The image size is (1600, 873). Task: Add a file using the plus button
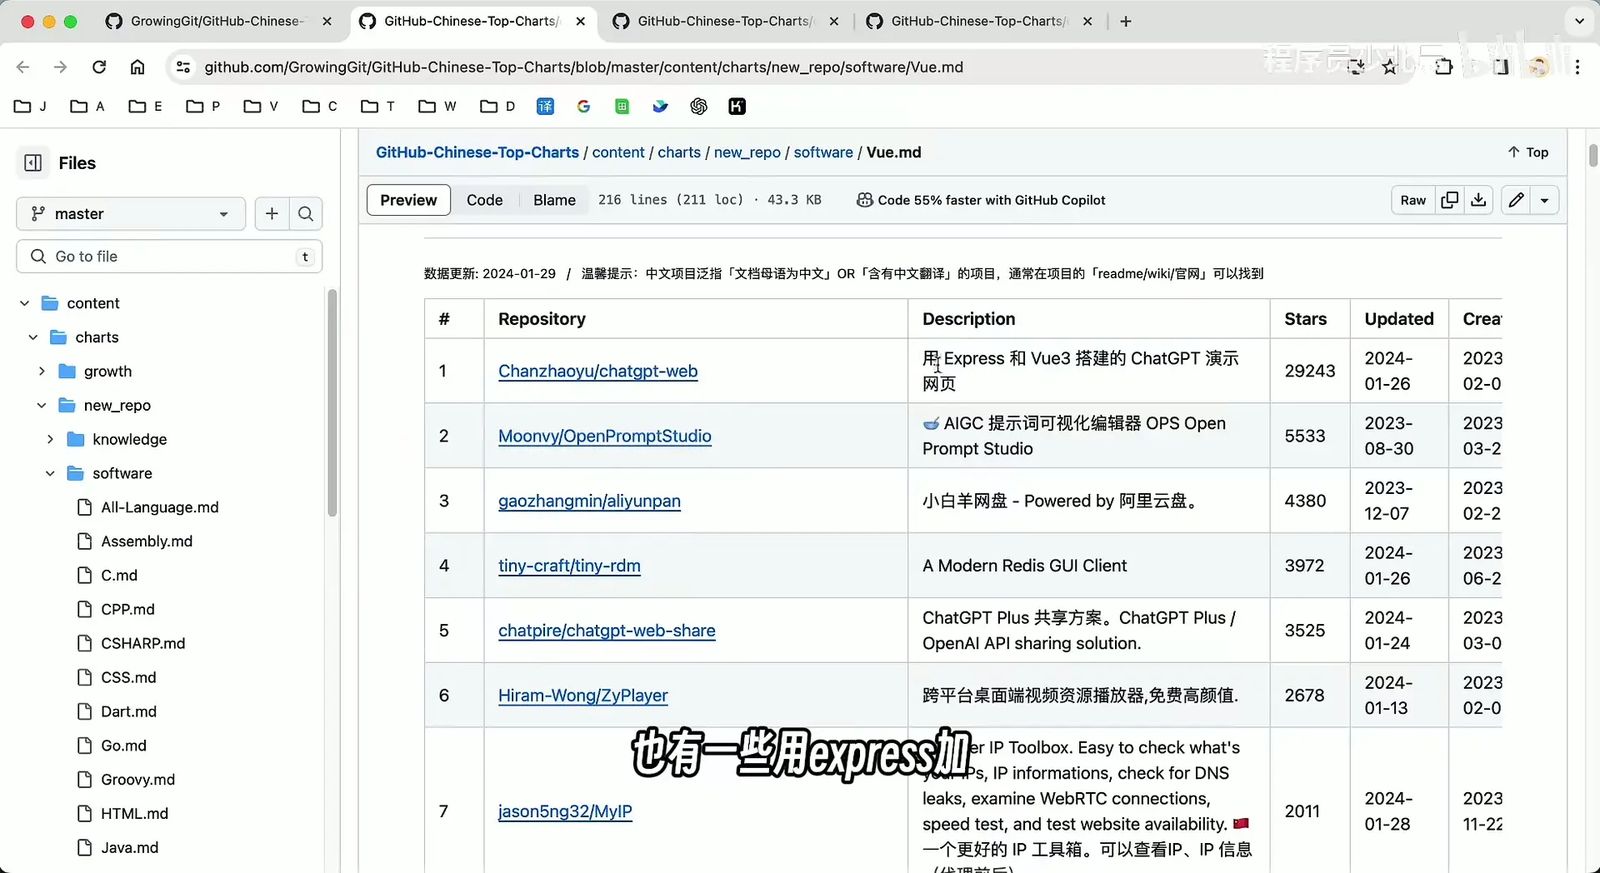(271, 213)
